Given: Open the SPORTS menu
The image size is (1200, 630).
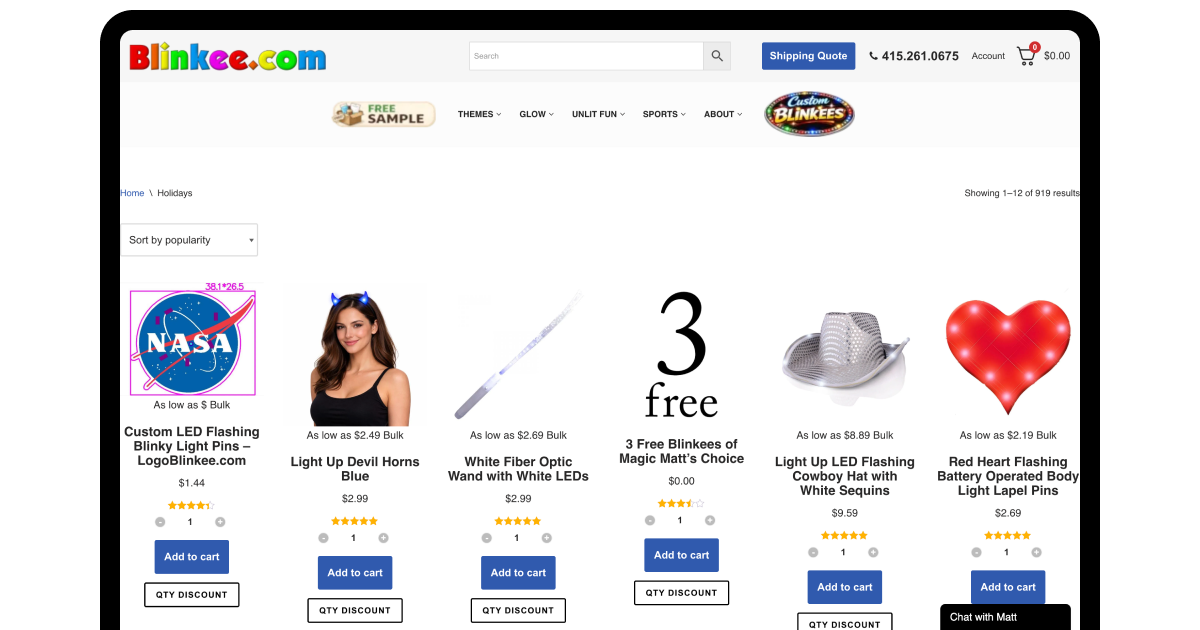Looking at the screenshot, I should pyautogui.click(x=664, y=114).
